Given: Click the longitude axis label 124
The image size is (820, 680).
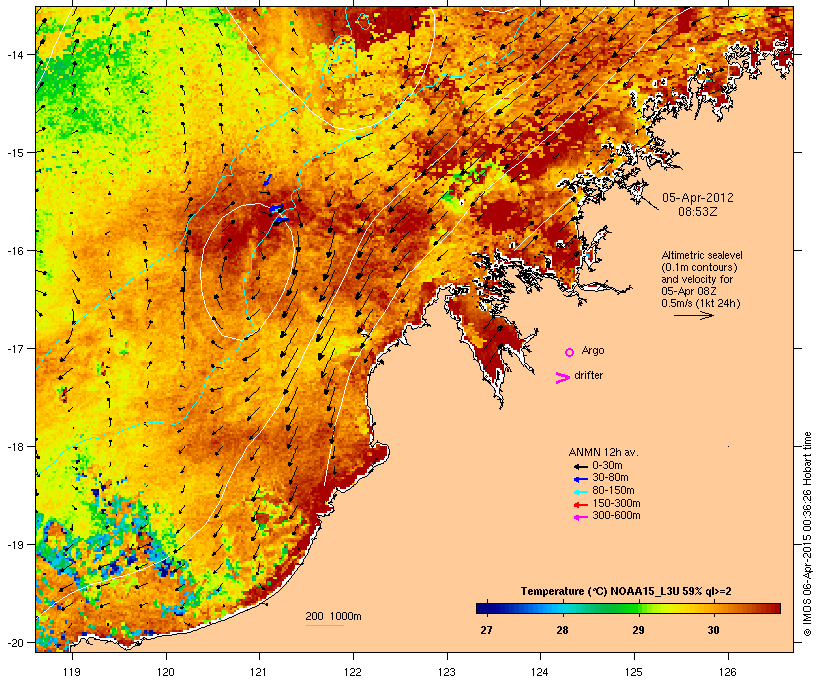Looking at the screenshot, I should tap(540, 672).
